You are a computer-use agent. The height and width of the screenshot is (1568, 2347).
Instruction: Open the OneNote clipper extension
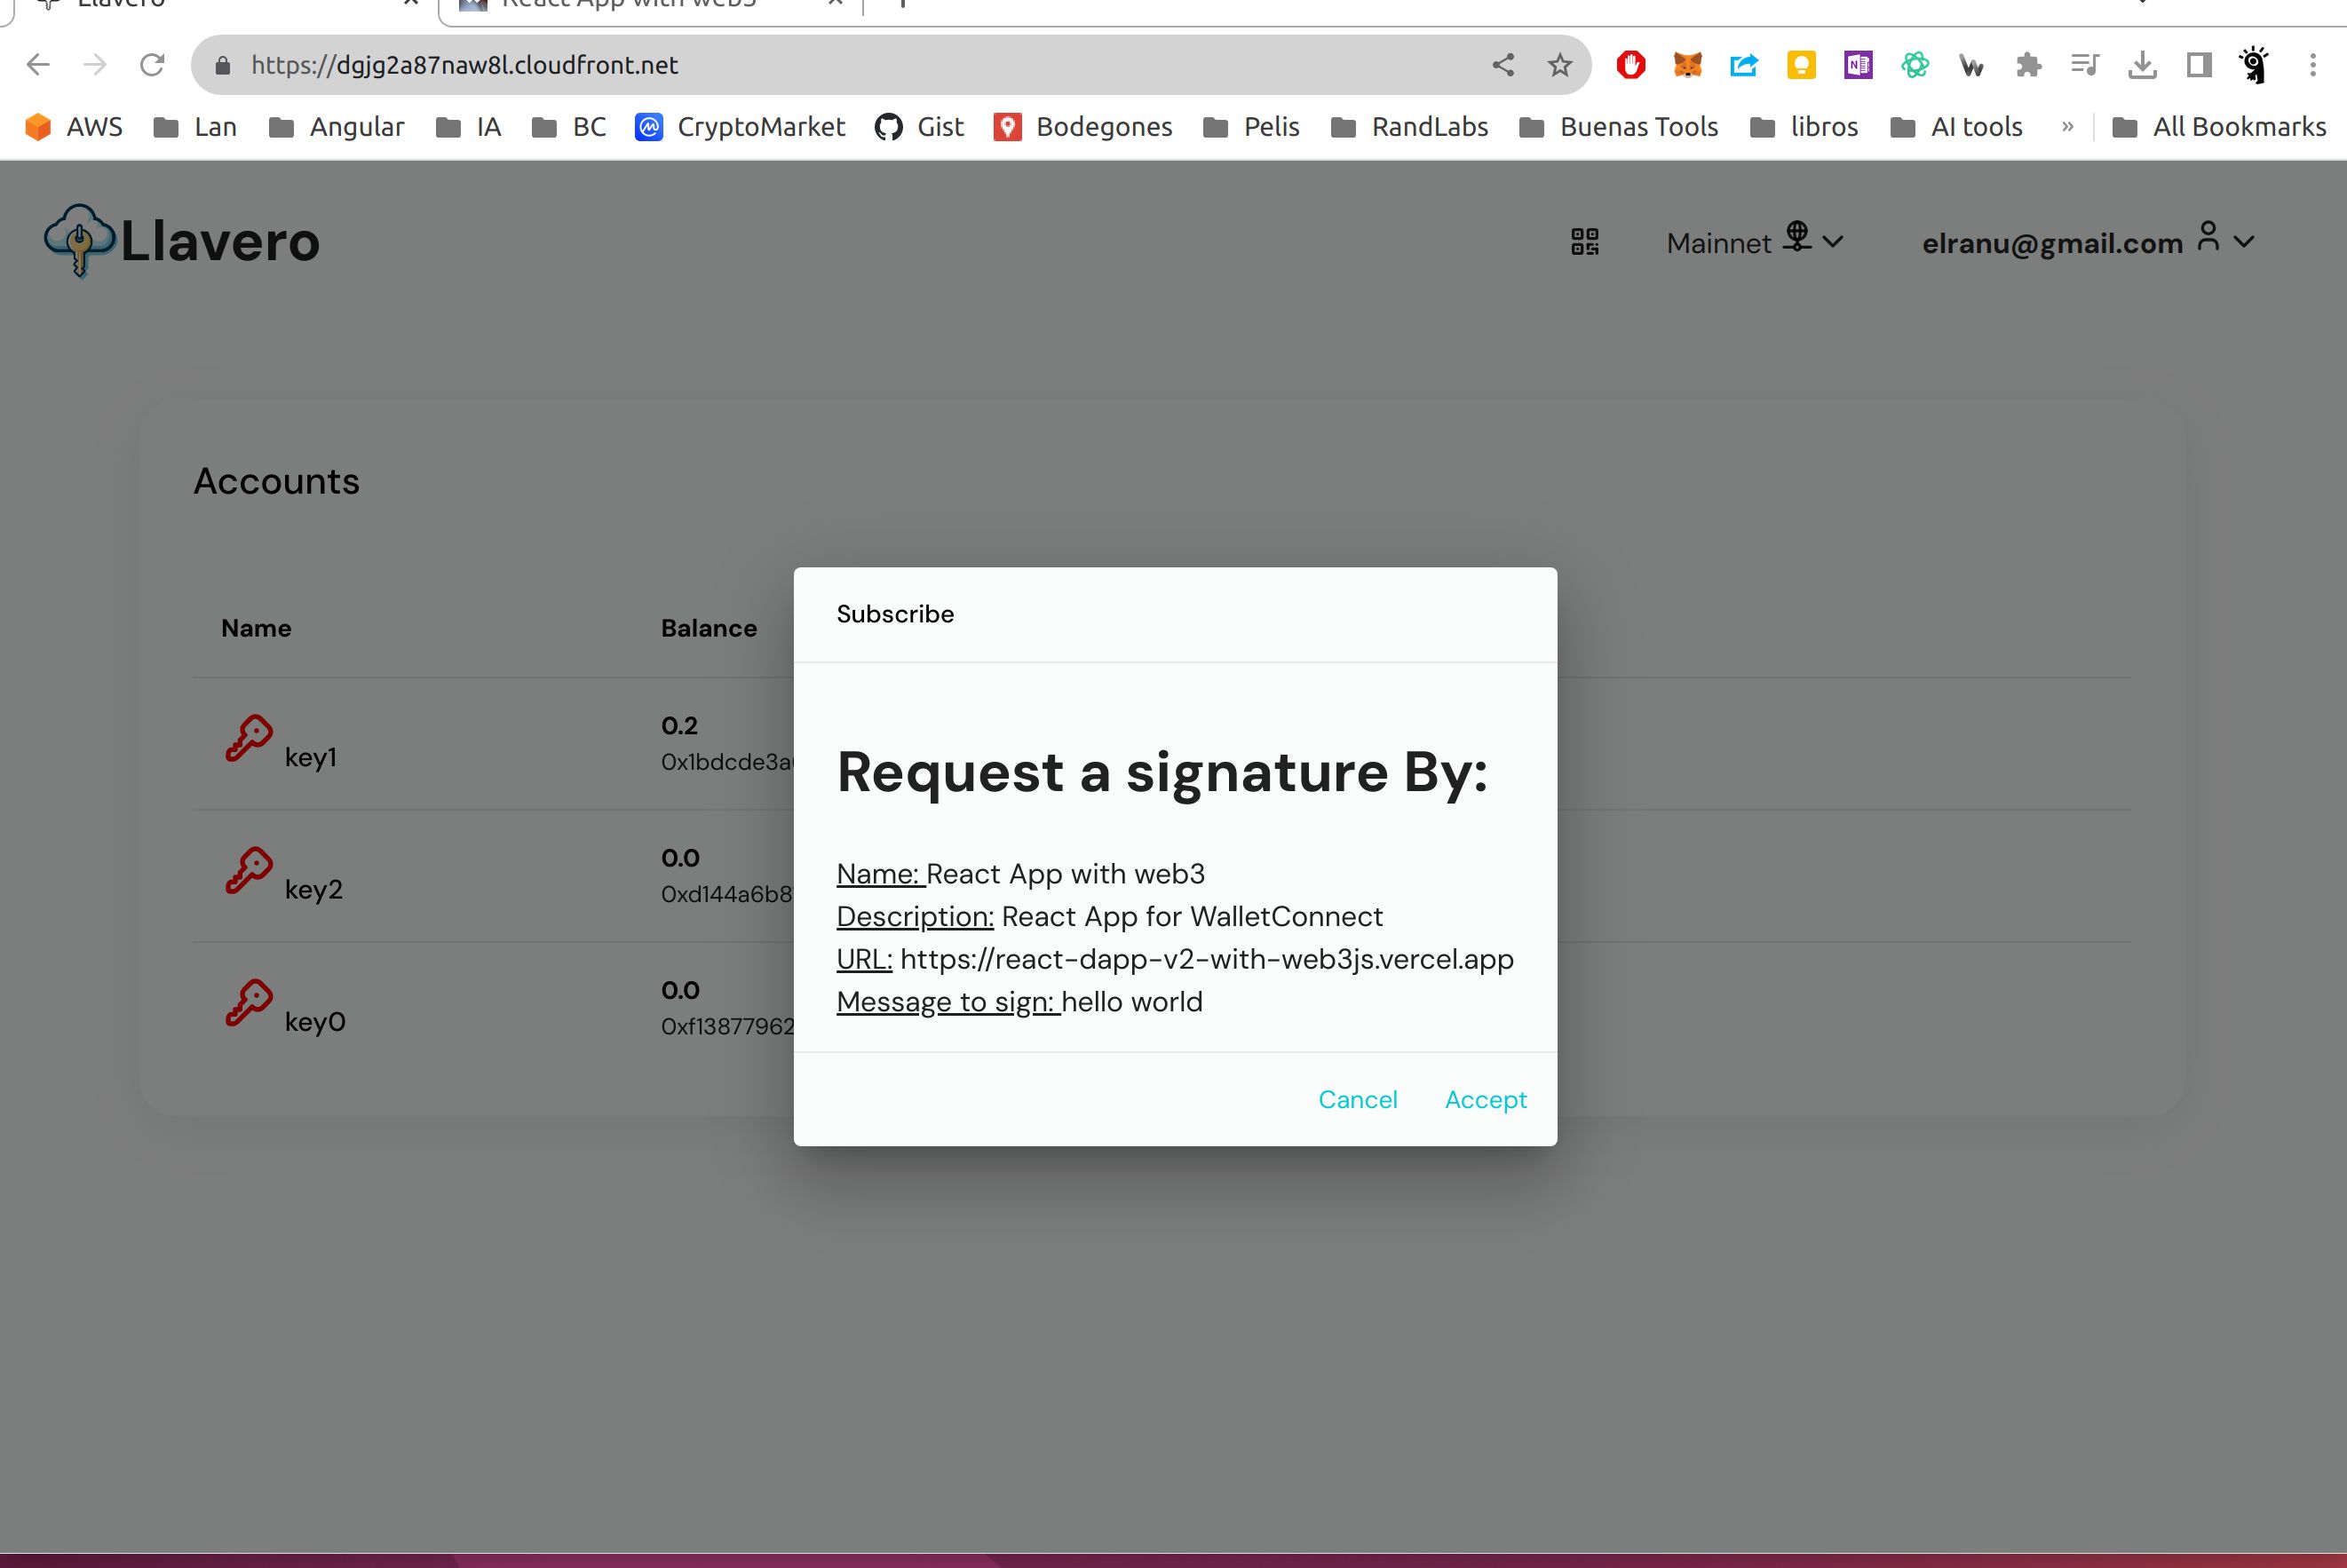[1858, 65]
